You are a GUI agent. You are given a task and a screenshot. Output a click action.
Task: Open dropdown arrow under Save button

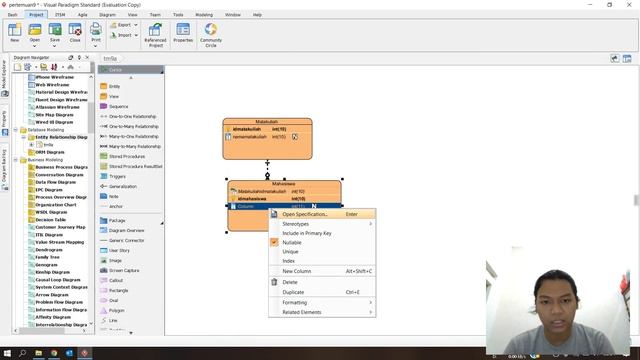point(55,46)
